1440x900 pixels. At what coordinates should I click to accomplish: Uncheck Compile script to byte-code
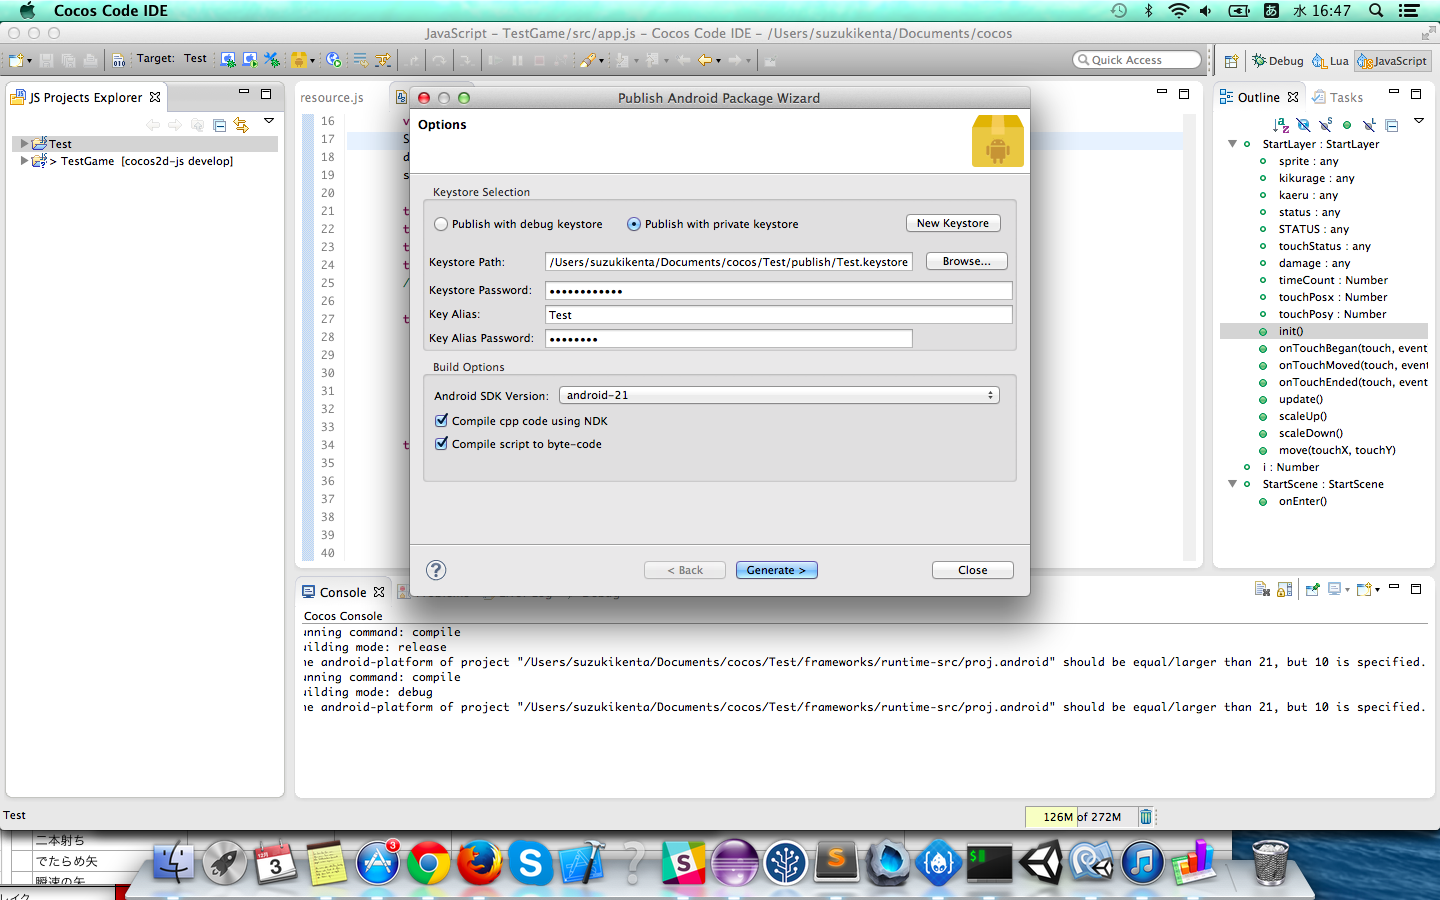point(441,444)
